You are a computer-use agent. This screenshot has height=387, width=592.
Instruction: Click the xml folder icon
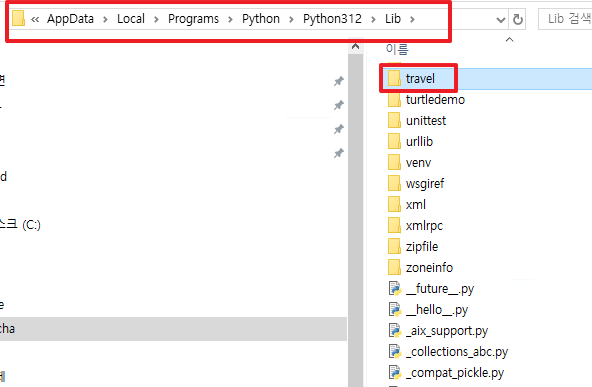coord(394,205)
